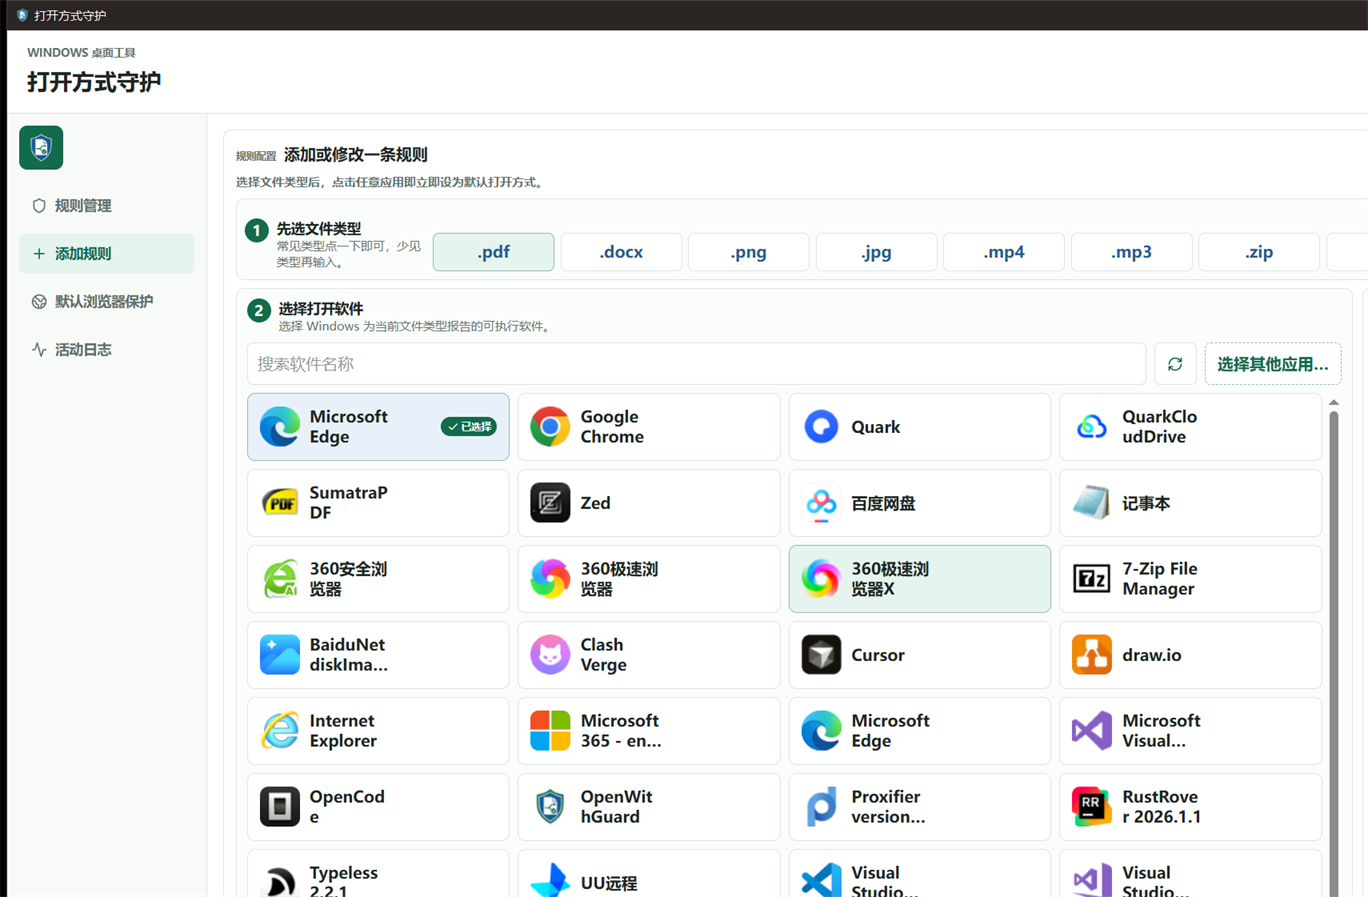
Task: Choose the .zip file type
Action: [x=1259, y=252]
